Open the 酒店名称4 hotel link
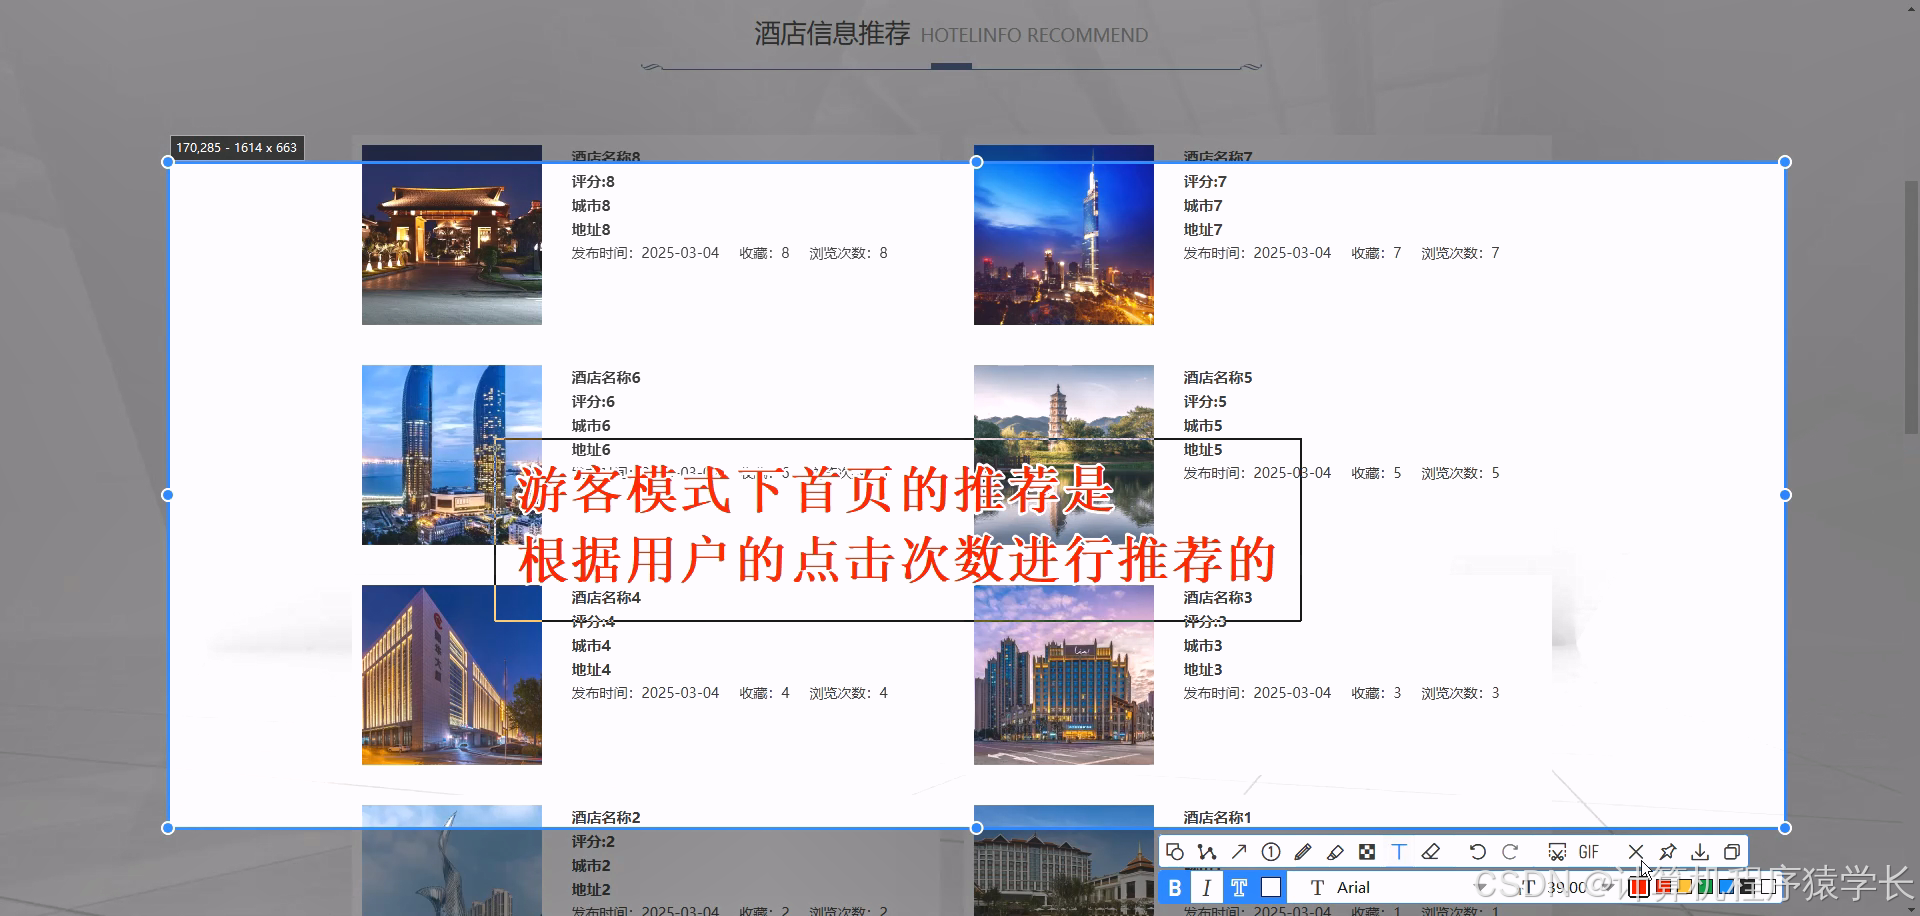The image size is (1920, 916). 606,598
